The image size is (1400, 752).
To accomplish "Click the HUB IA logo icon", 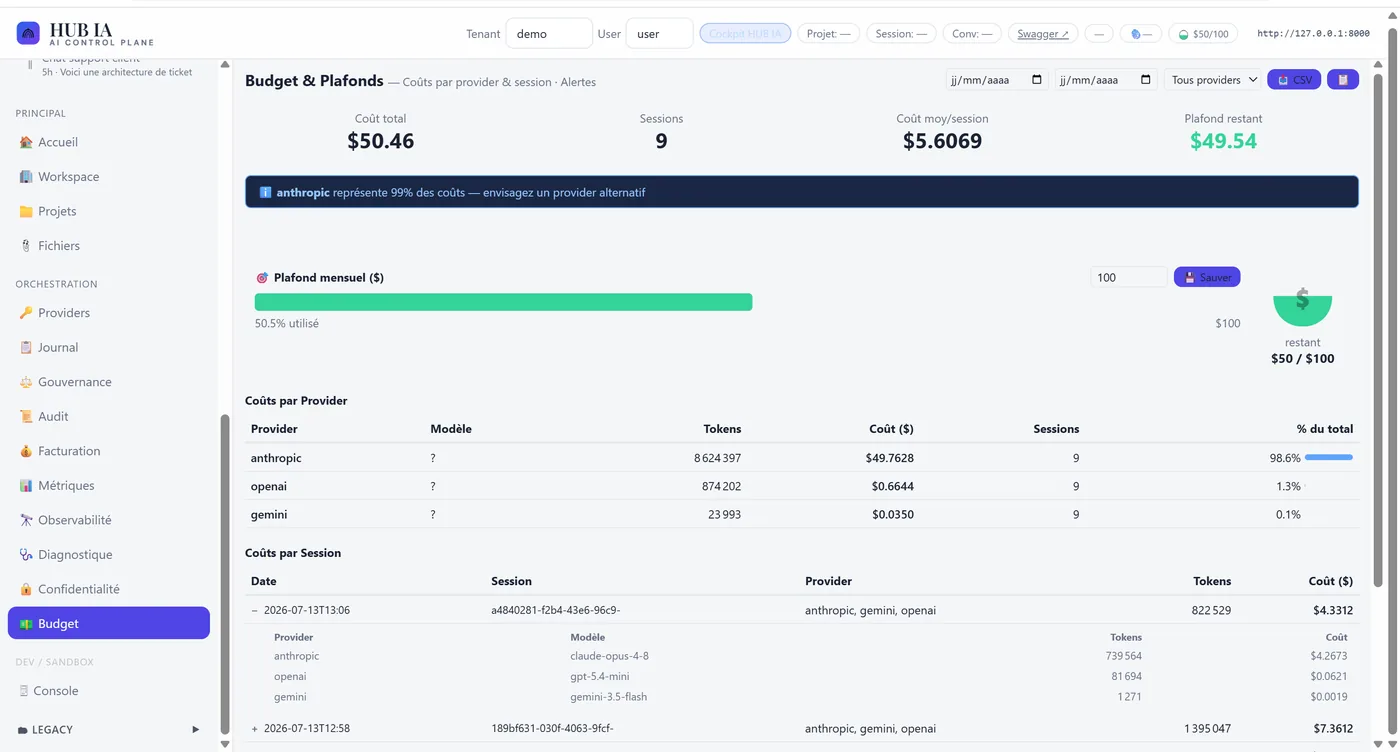I will tap(28, 34).
